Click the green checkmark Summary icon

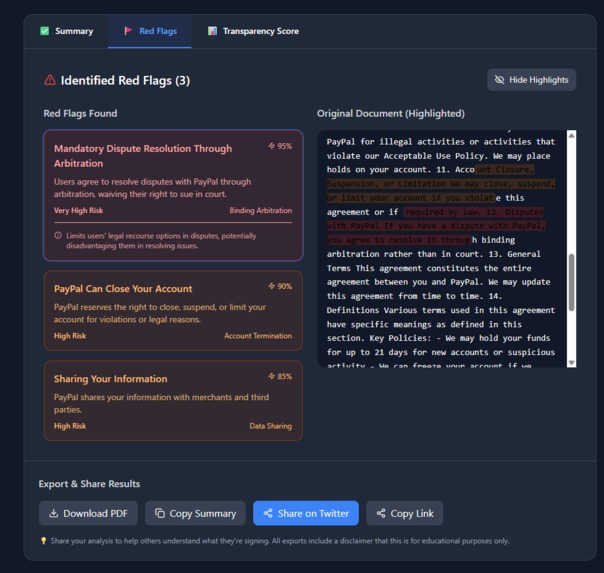(x=45, y=31)
